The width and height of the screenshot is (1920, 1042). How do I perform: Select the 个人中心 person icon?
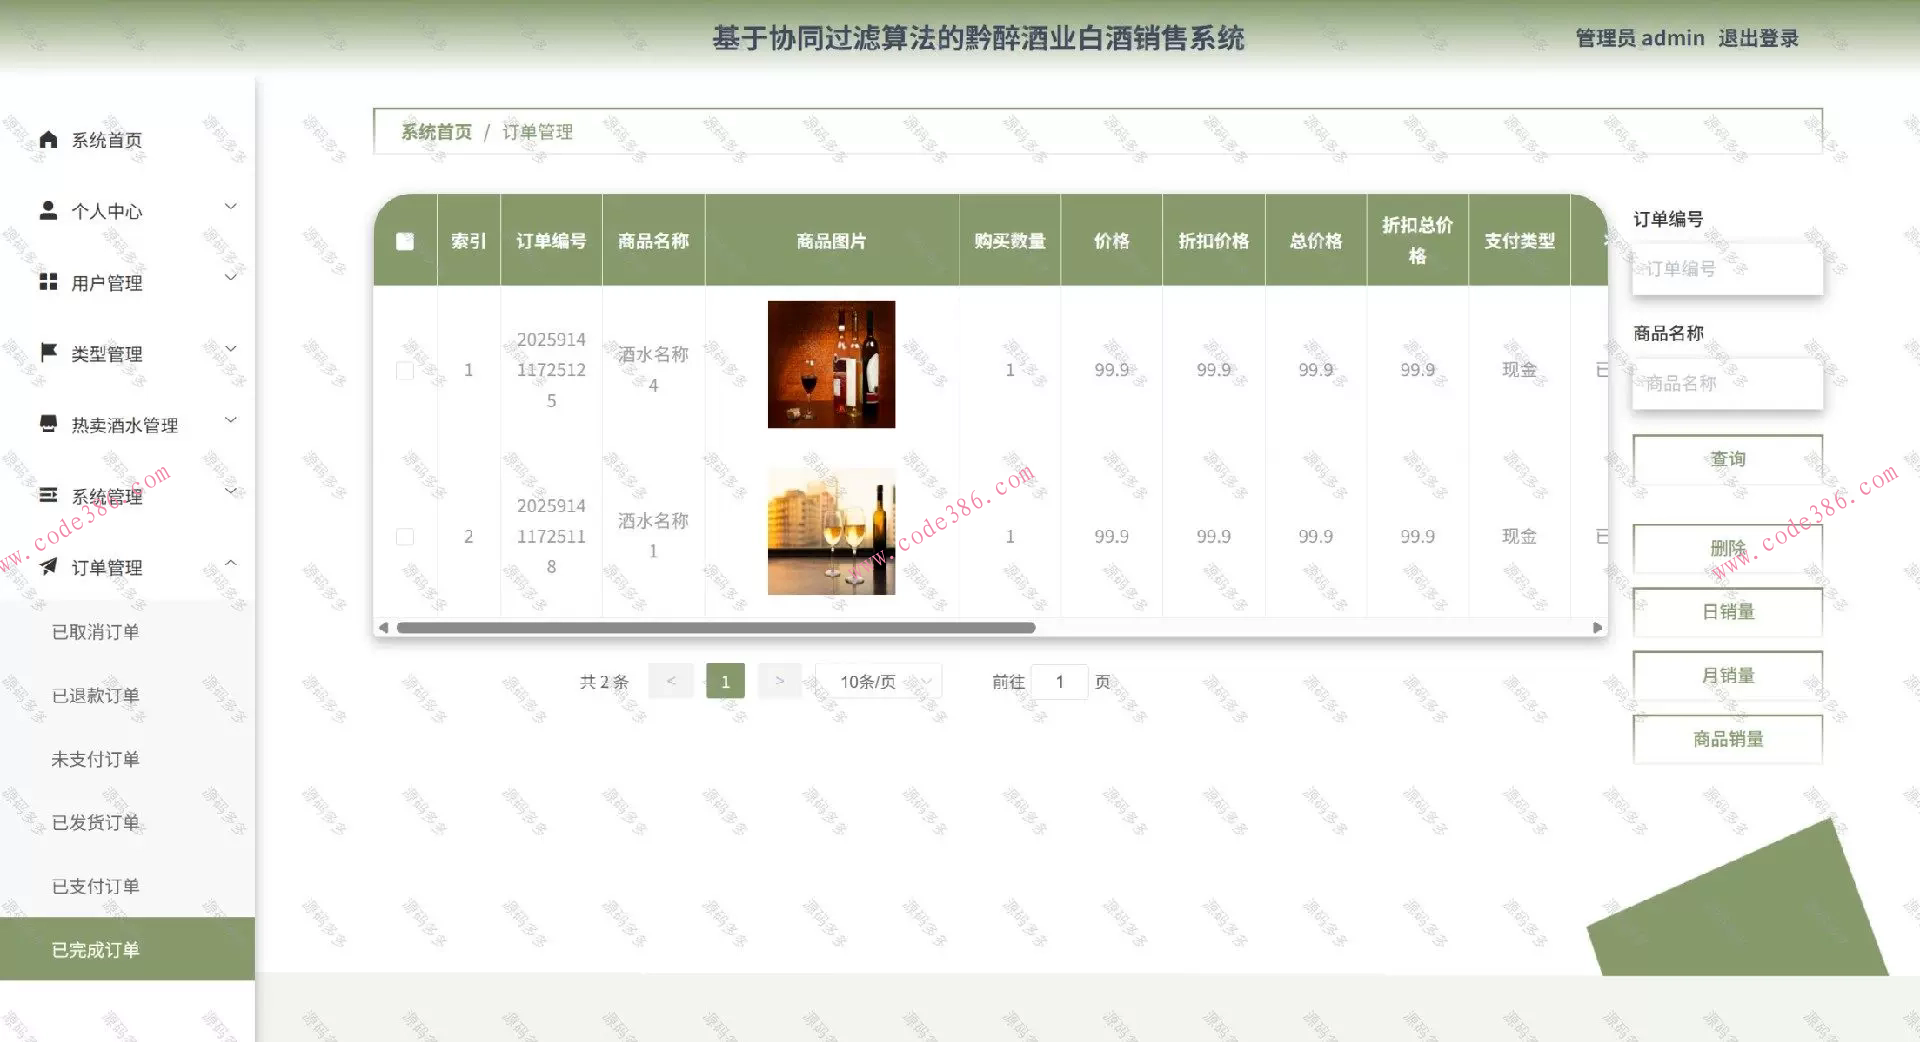(47, 211)
